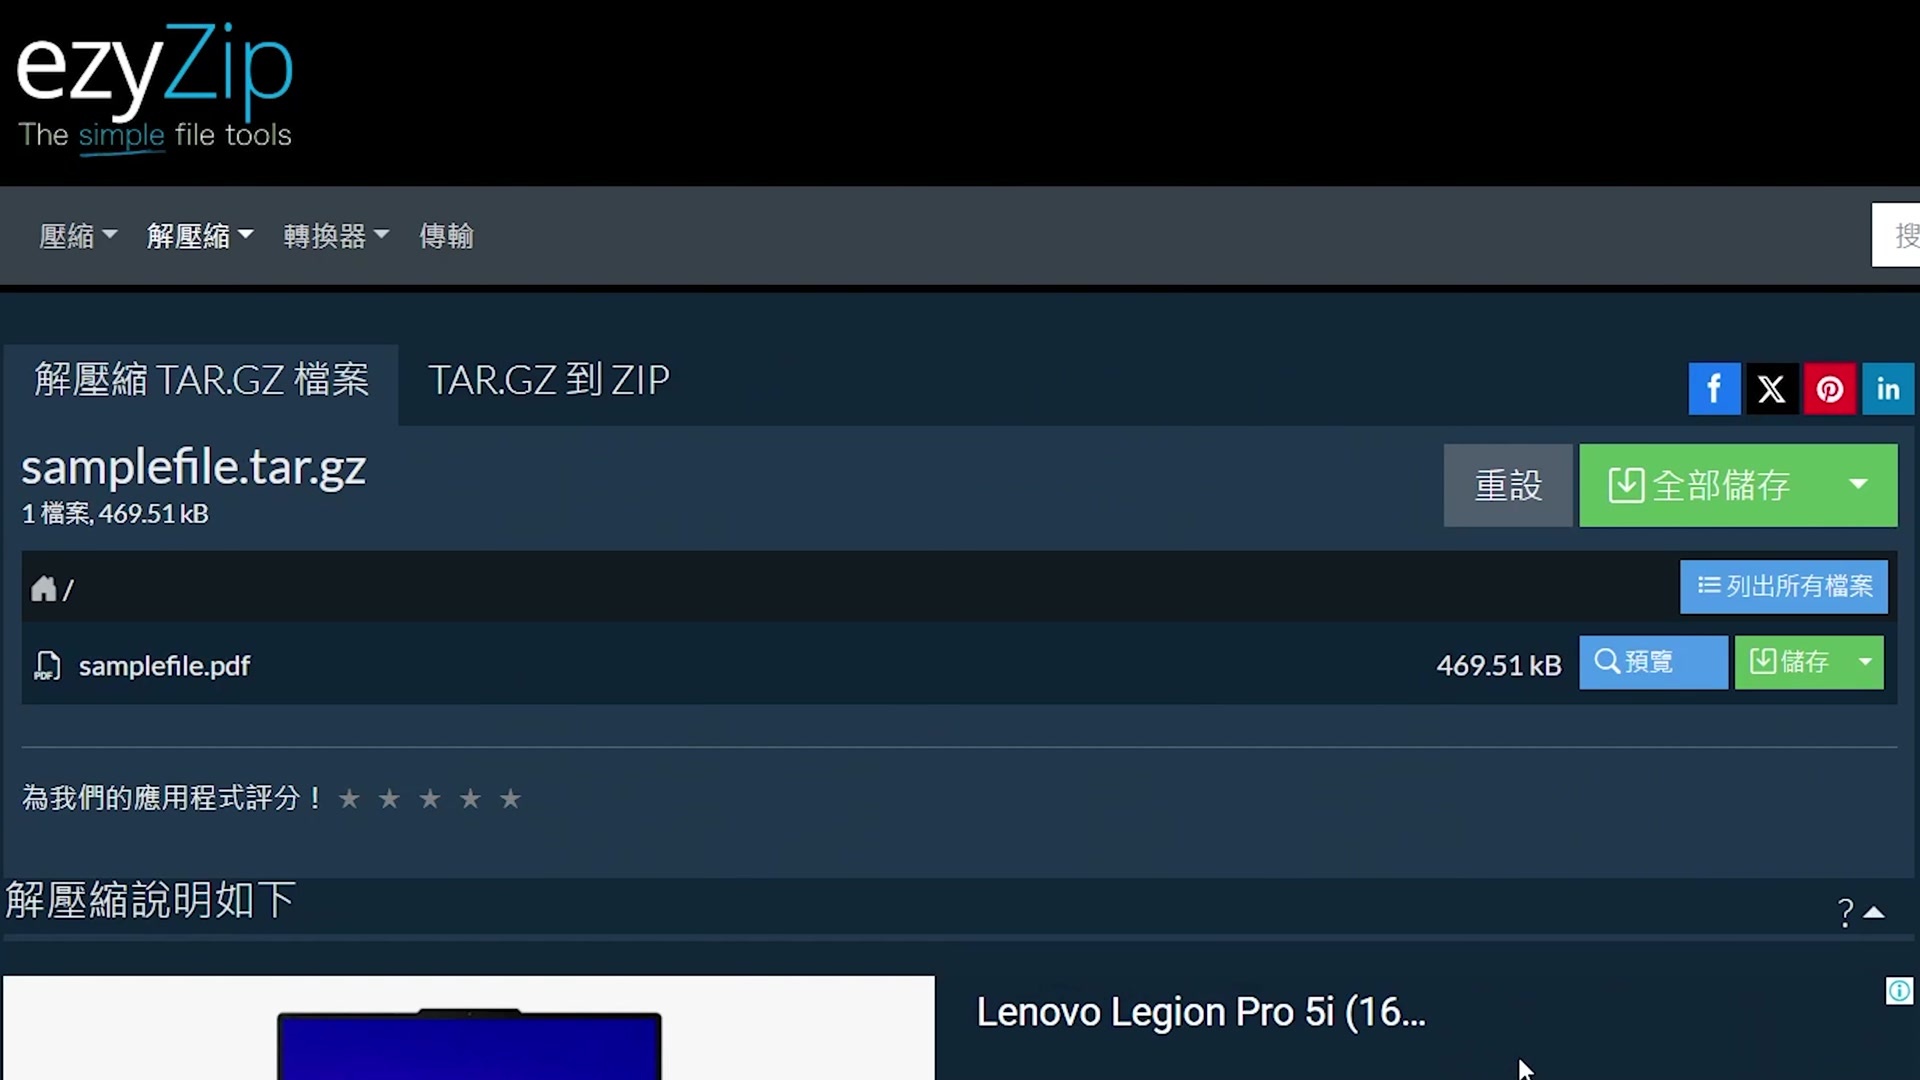Click the PDF file icon beside samplefile.pdf
Screen dimensions: 1920x1080
[47, 666]
